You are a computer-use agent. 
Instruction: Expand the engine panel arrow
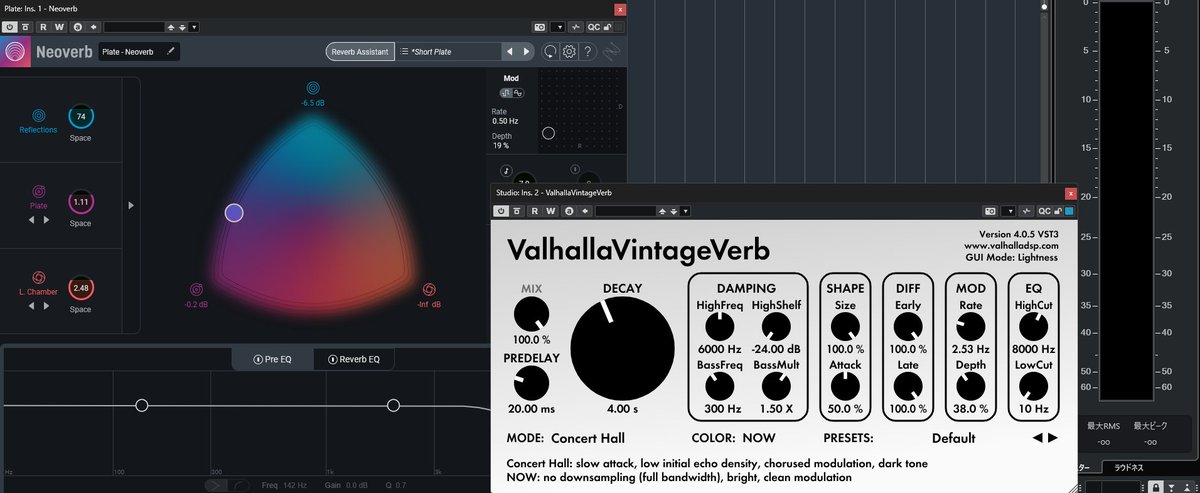click(131, 205)
